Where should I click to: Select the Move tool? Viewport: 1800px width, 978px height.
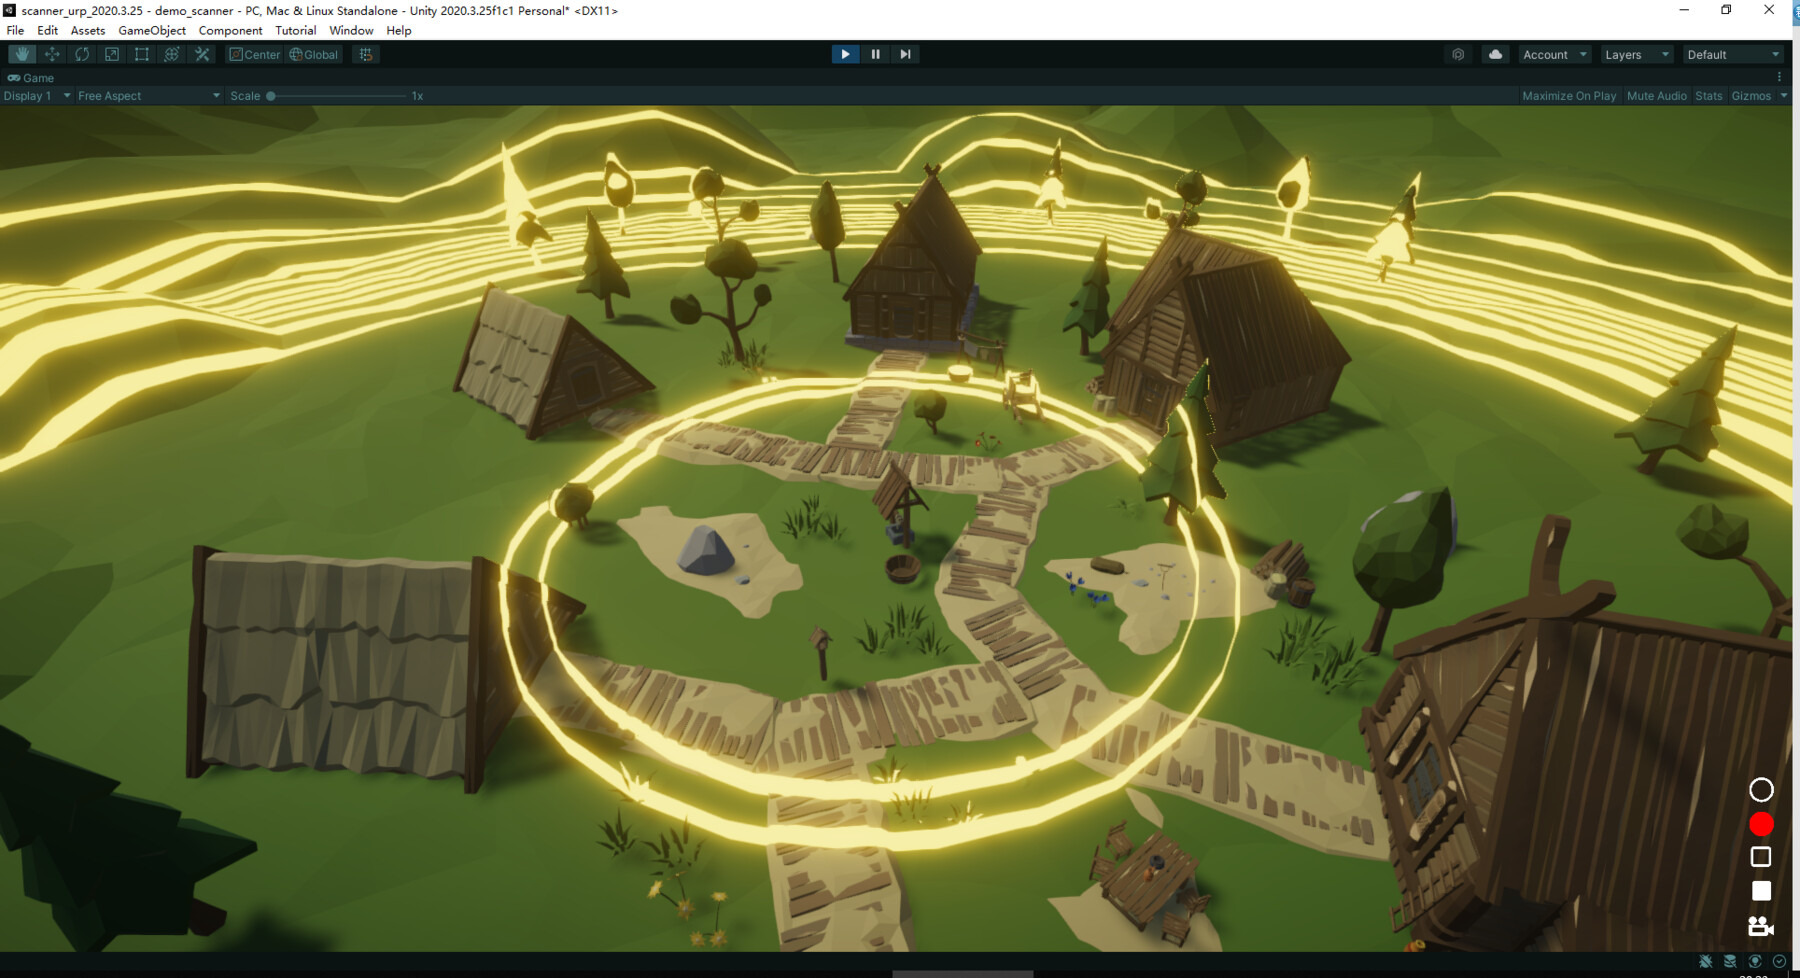[51, 54]
